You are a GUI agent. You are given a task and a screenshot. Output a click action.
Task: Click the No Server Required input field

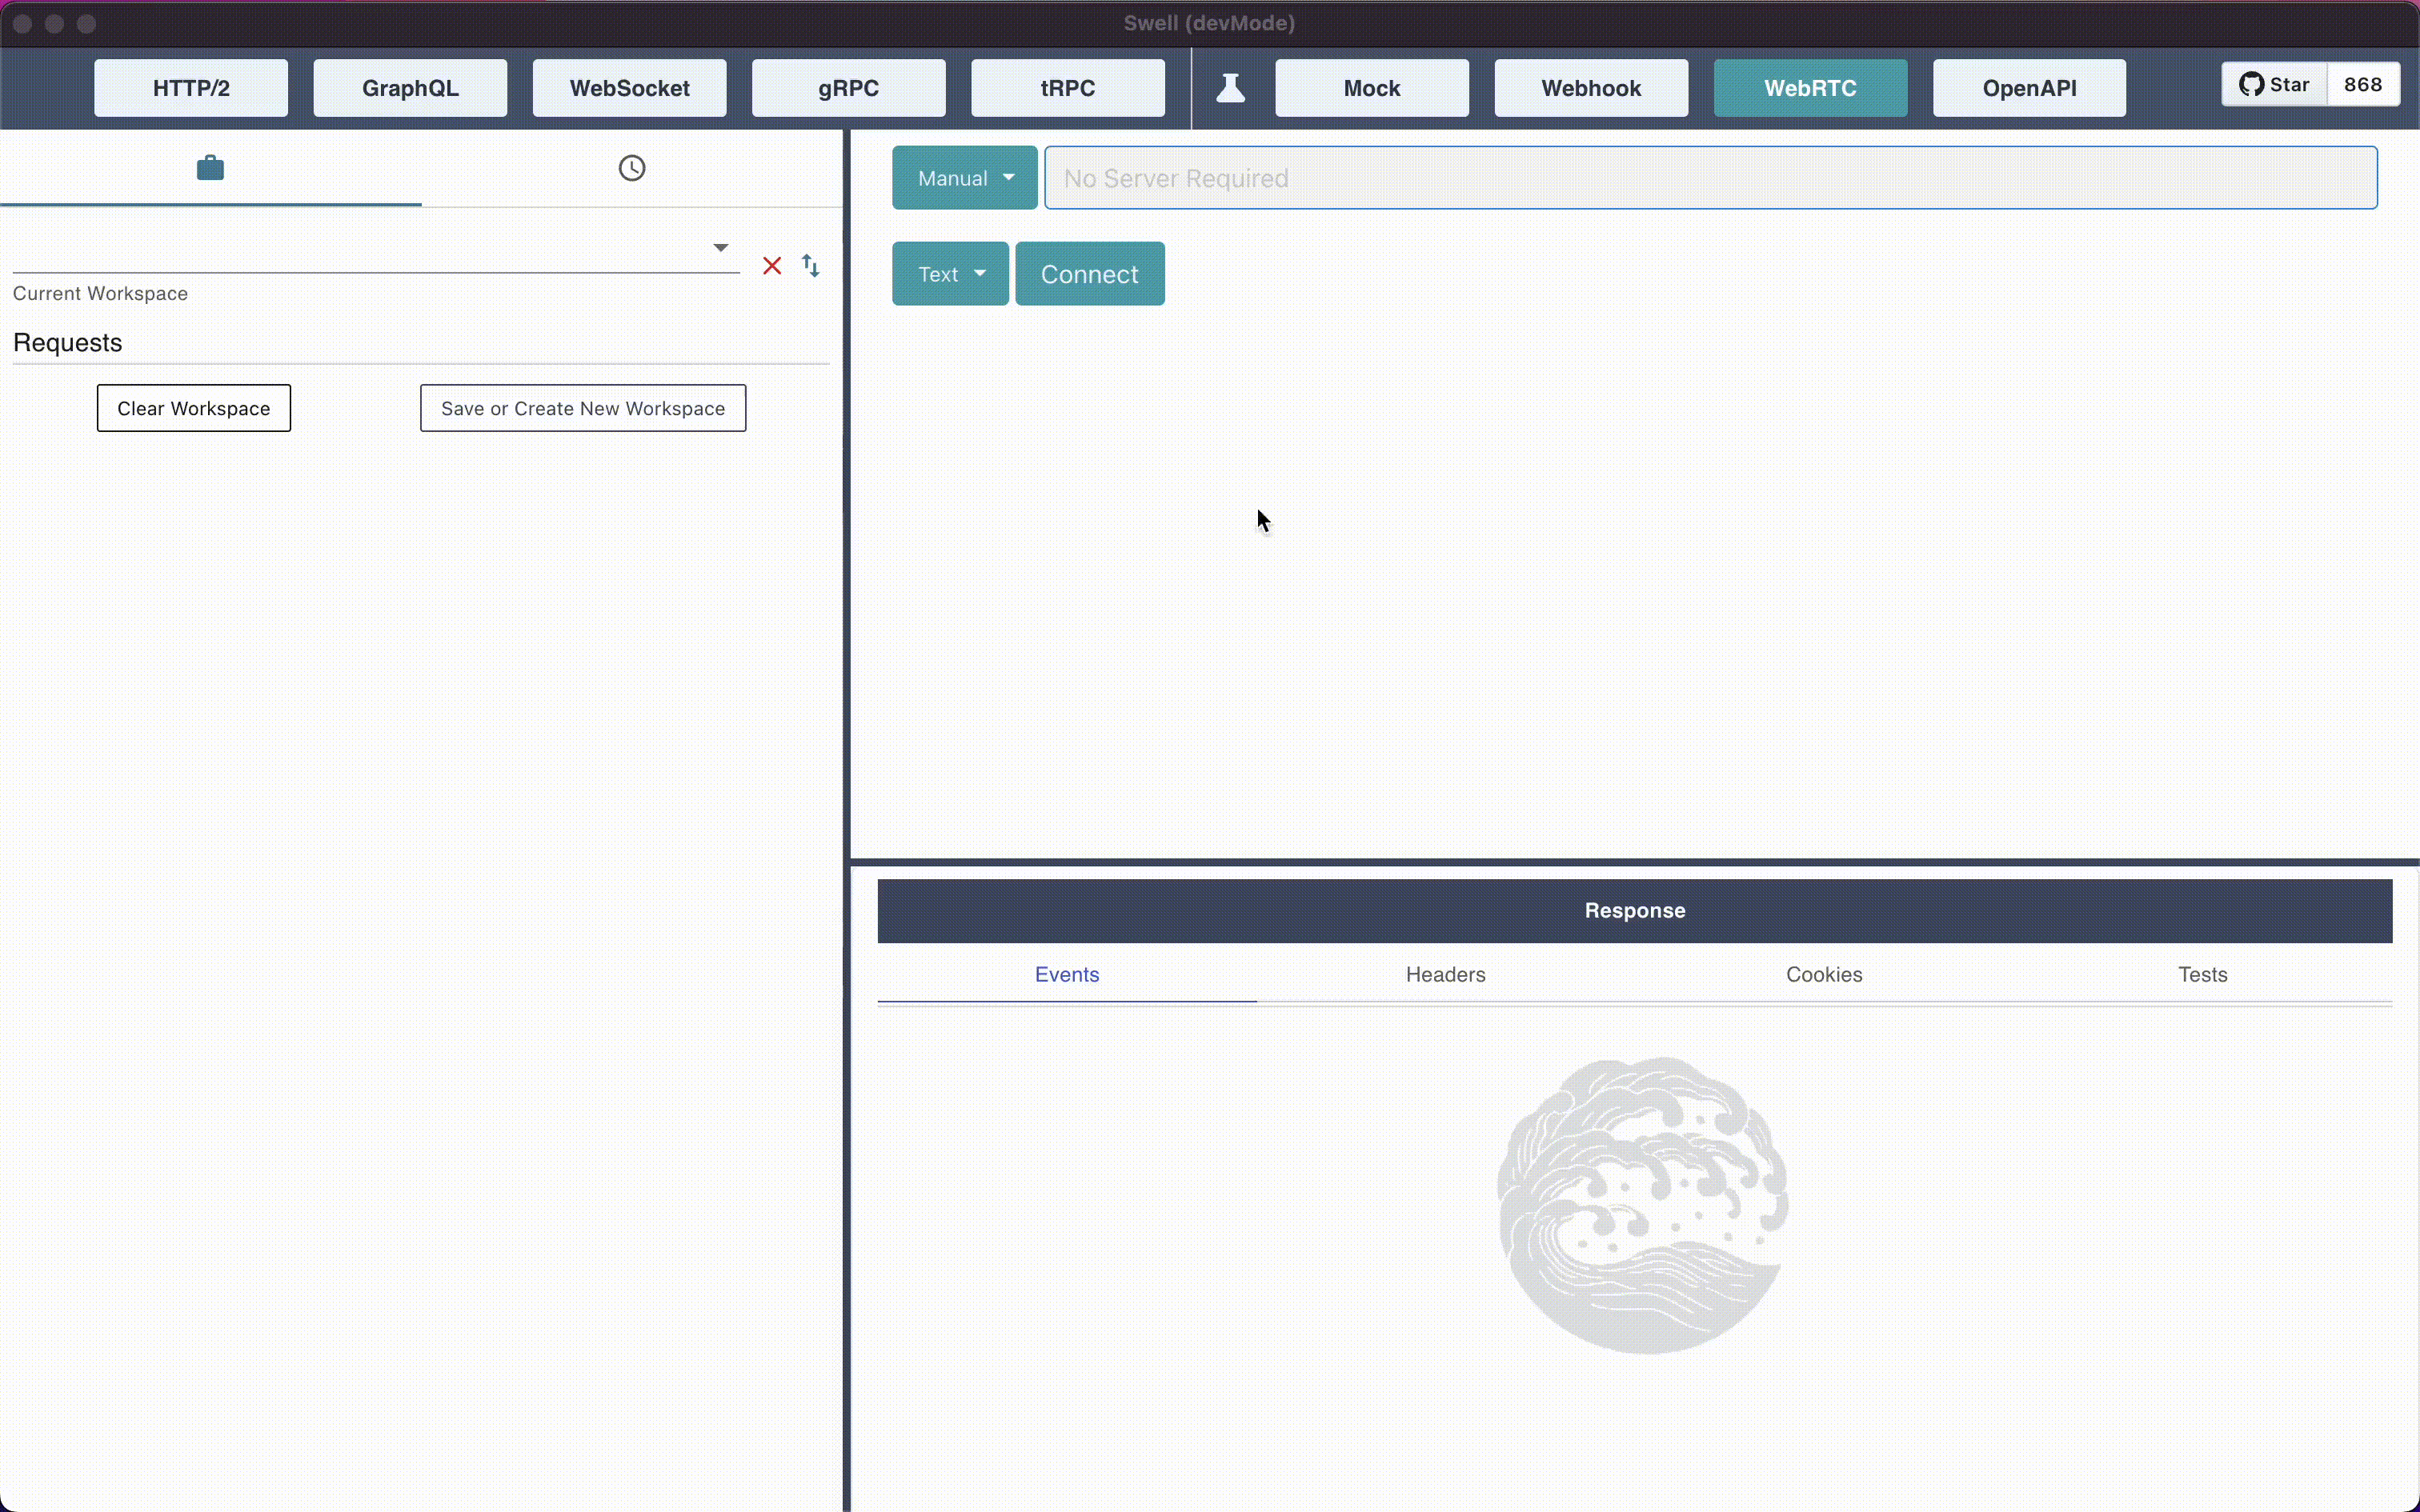(1710, 178)
